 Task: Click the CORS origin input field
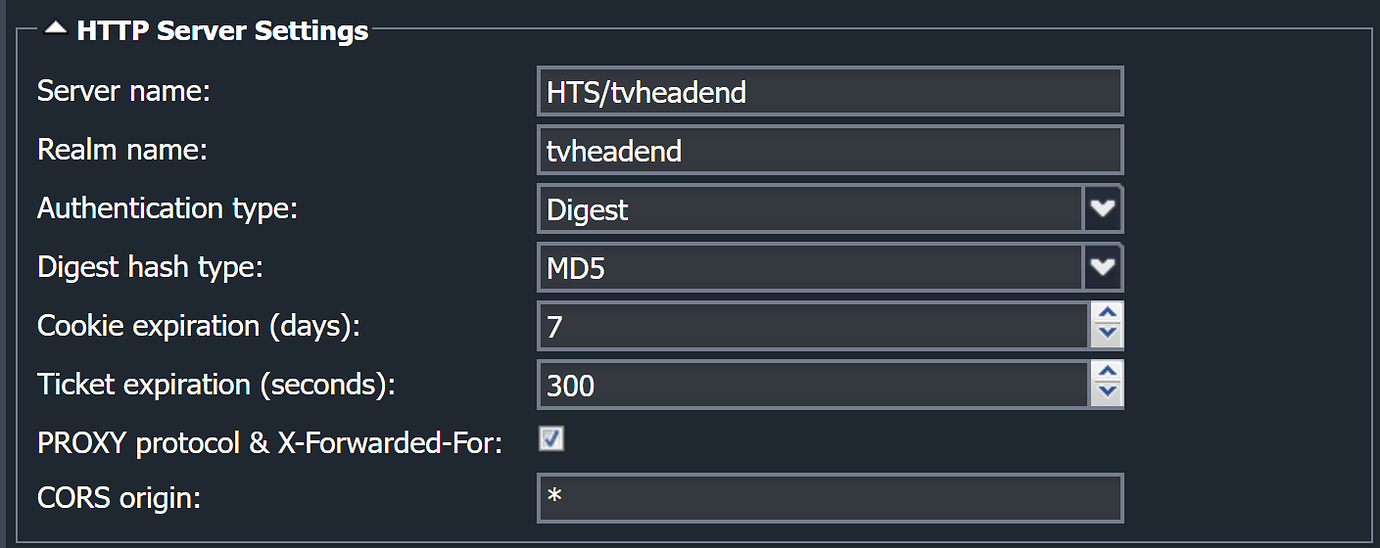pos(830,498)
